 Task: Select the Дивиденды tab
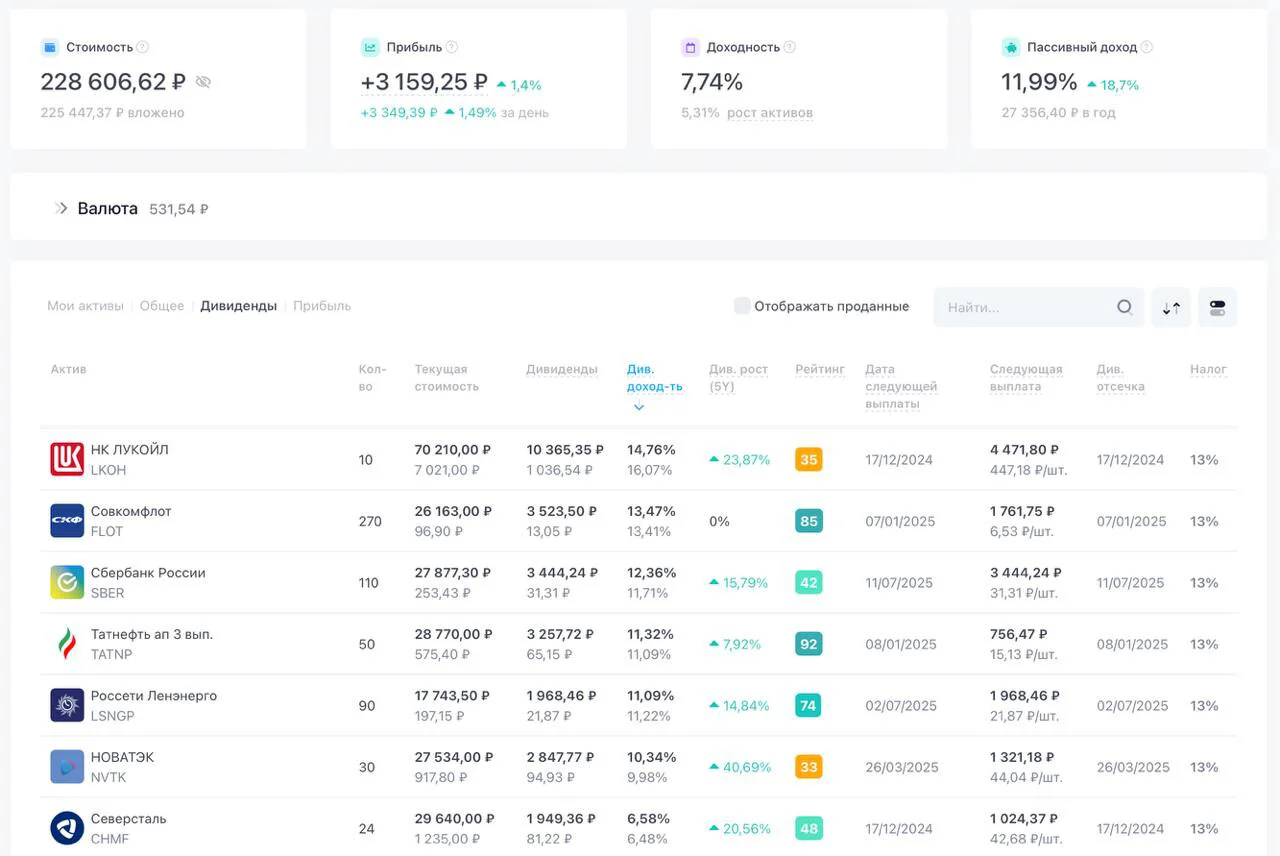pos(238,306)
